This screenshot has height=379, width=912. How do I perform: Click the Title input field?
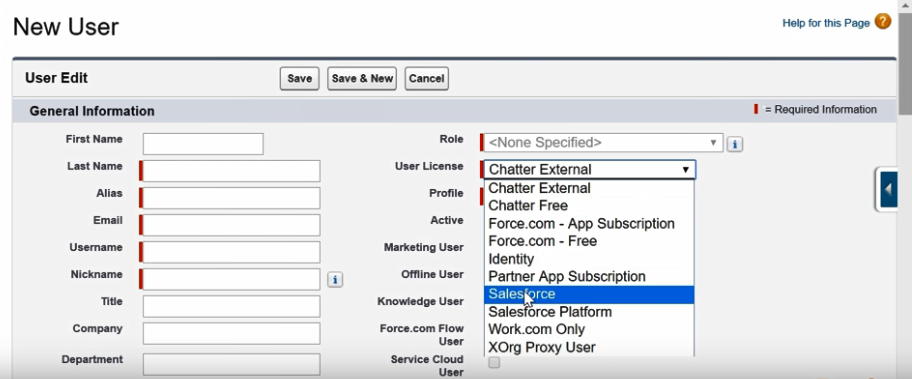pos(231,306)
